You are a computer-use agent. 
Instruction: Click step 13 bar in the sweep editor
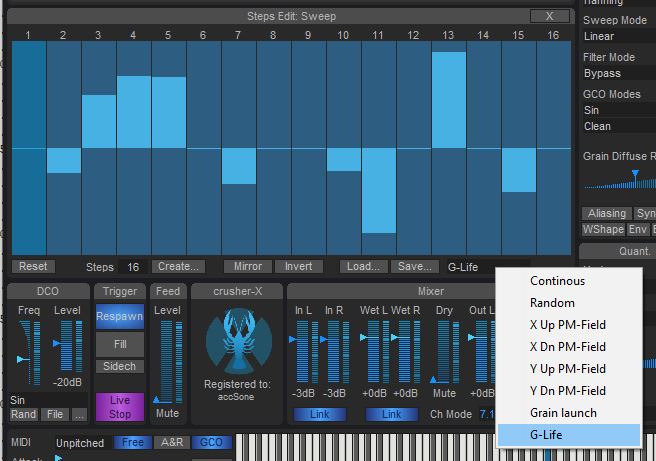pyautogui.click(x=448, y=100)
